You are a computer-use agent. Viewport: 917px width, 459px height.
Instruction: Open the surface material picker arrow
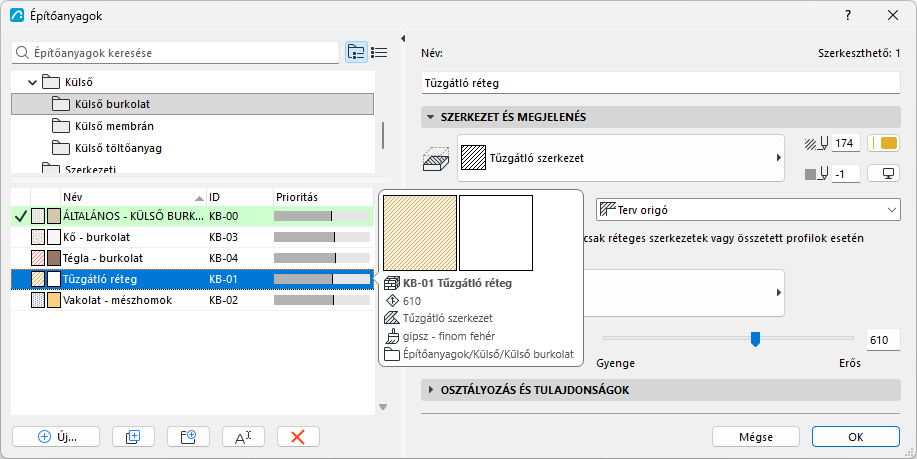(778, 292)
